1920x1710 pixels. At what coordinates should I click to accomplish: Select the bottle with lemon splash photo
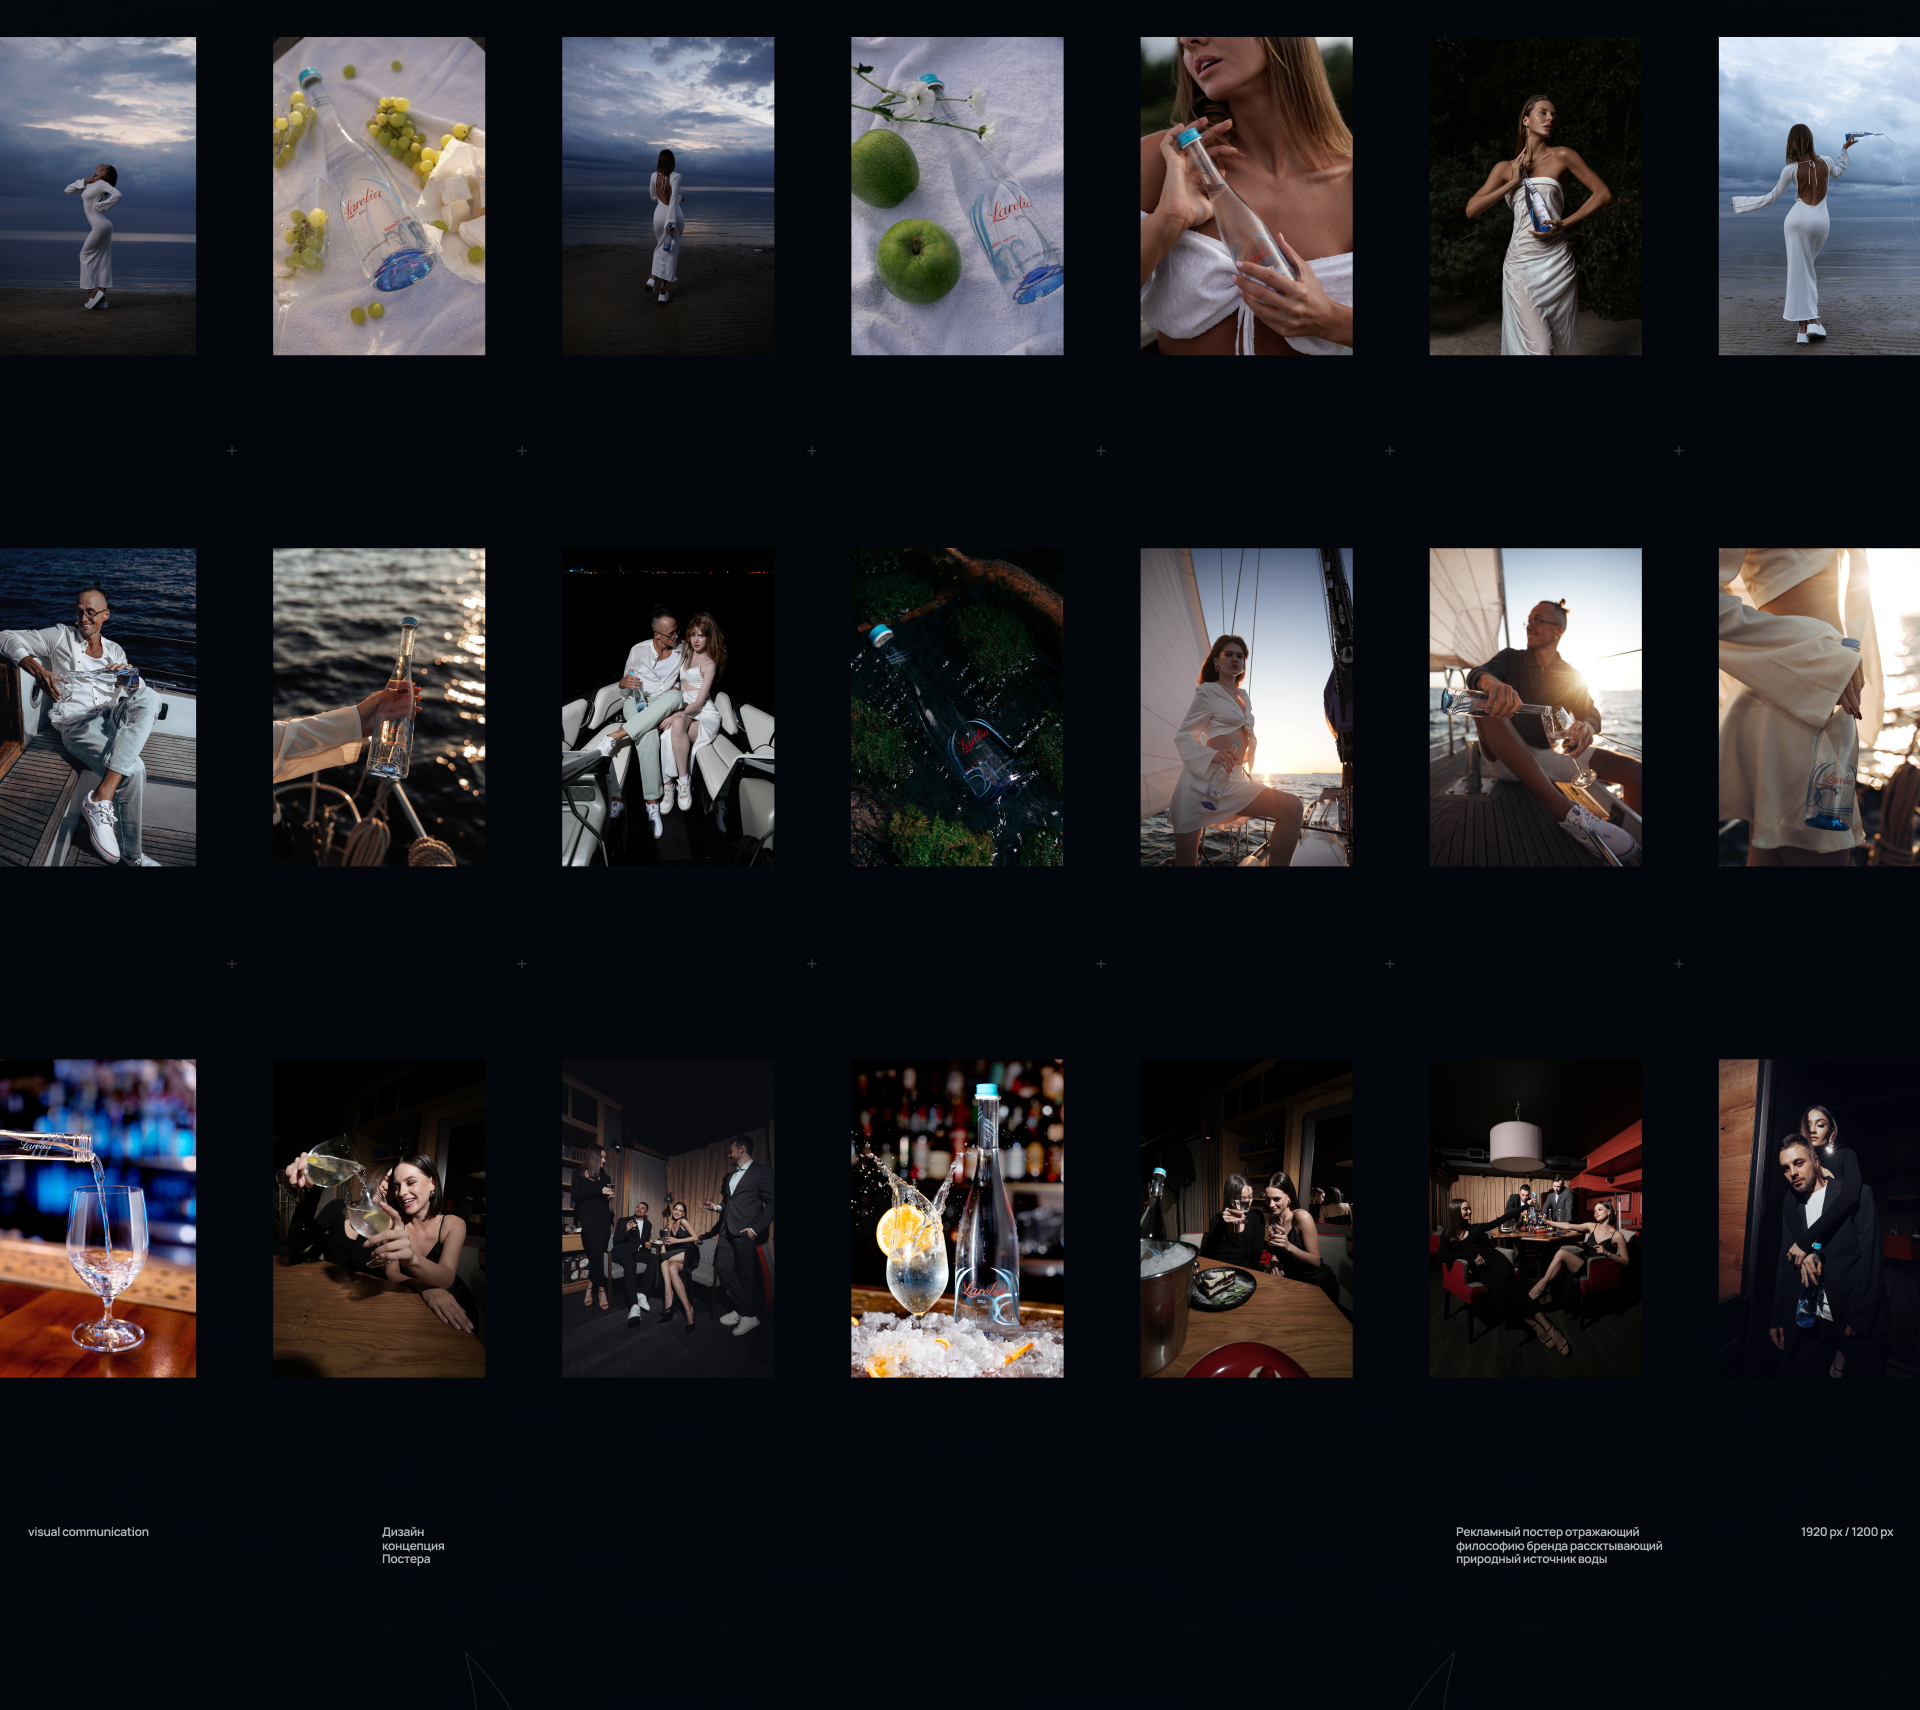957,1218
